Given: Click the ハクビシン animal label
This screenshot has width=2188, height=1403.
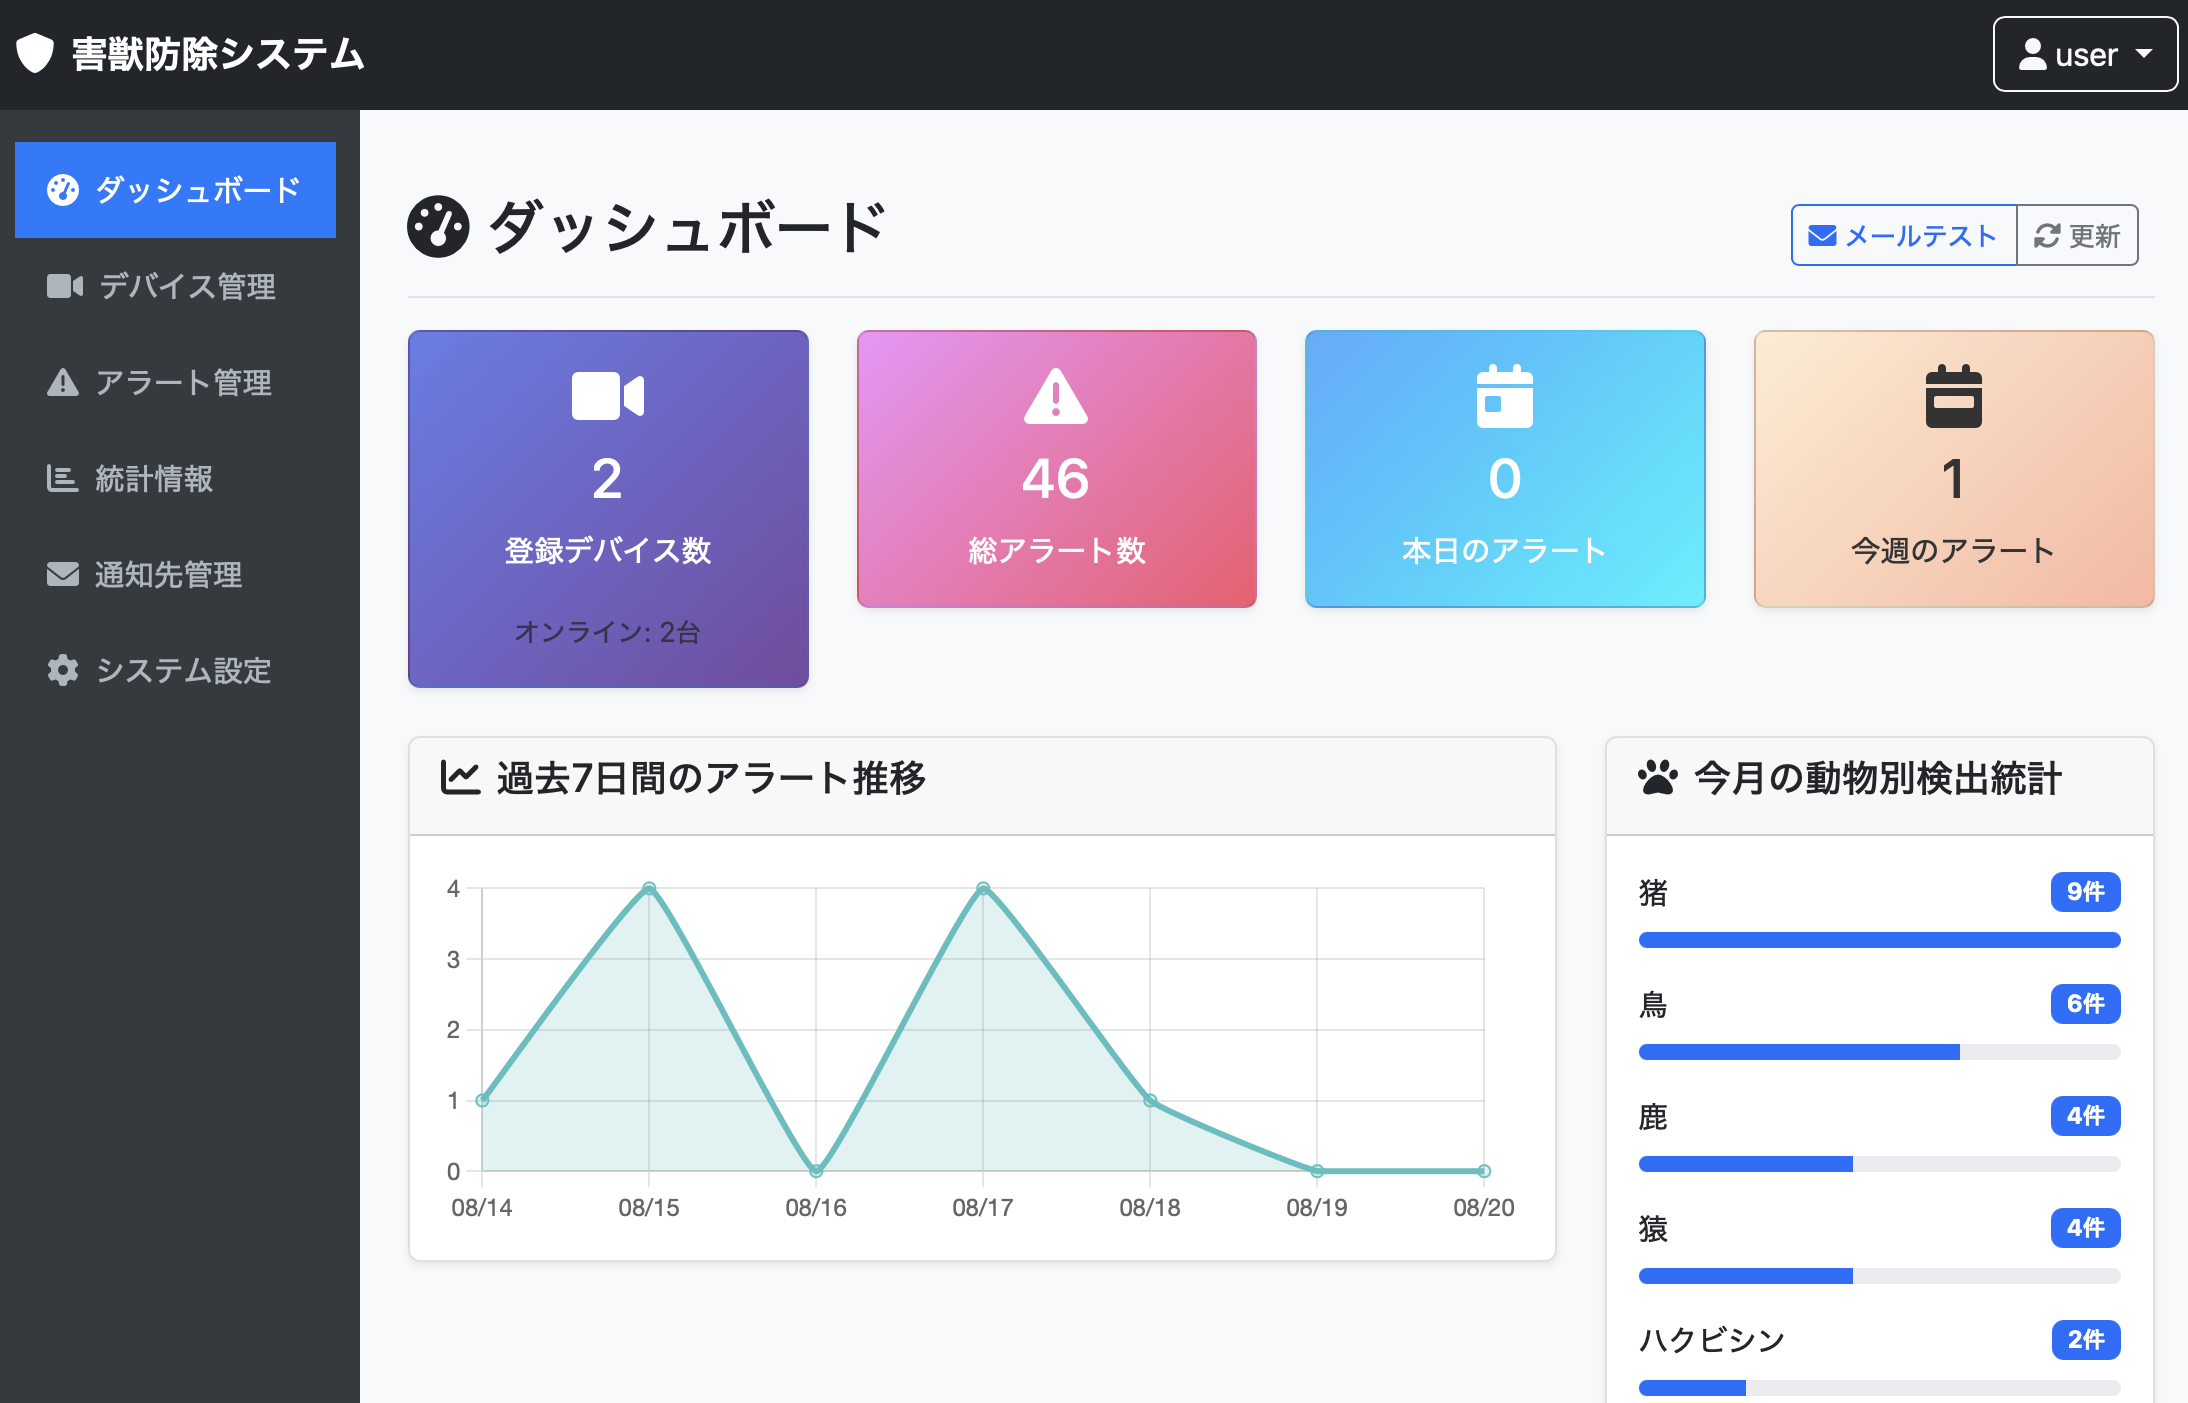Looking at the screenshot, I should click(1712, 1340).
